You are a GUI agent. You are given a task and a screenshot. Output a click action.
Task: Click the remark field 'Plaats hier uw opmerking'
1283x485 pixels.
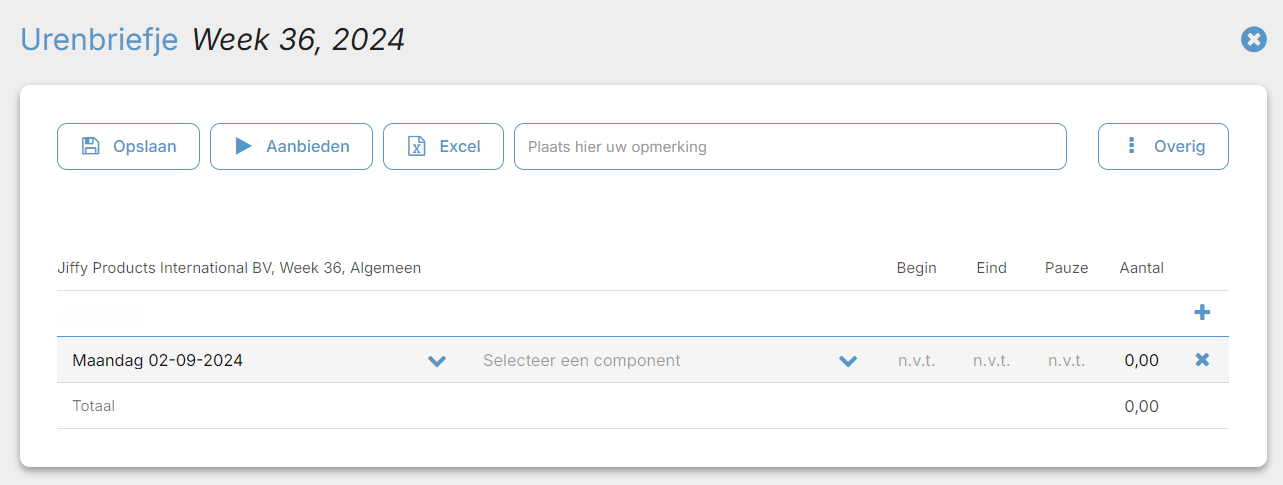point(790,146)
